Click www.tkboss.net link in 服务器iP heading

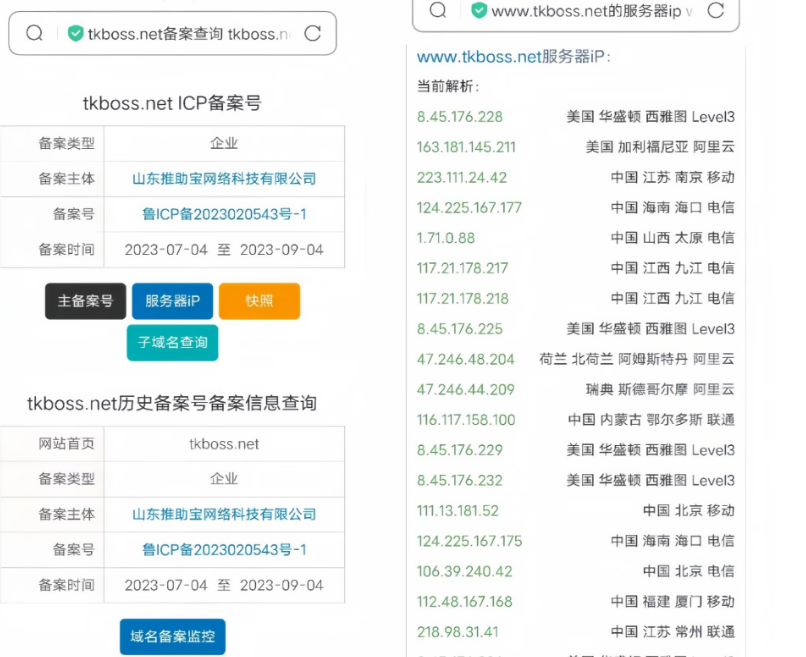479,57
